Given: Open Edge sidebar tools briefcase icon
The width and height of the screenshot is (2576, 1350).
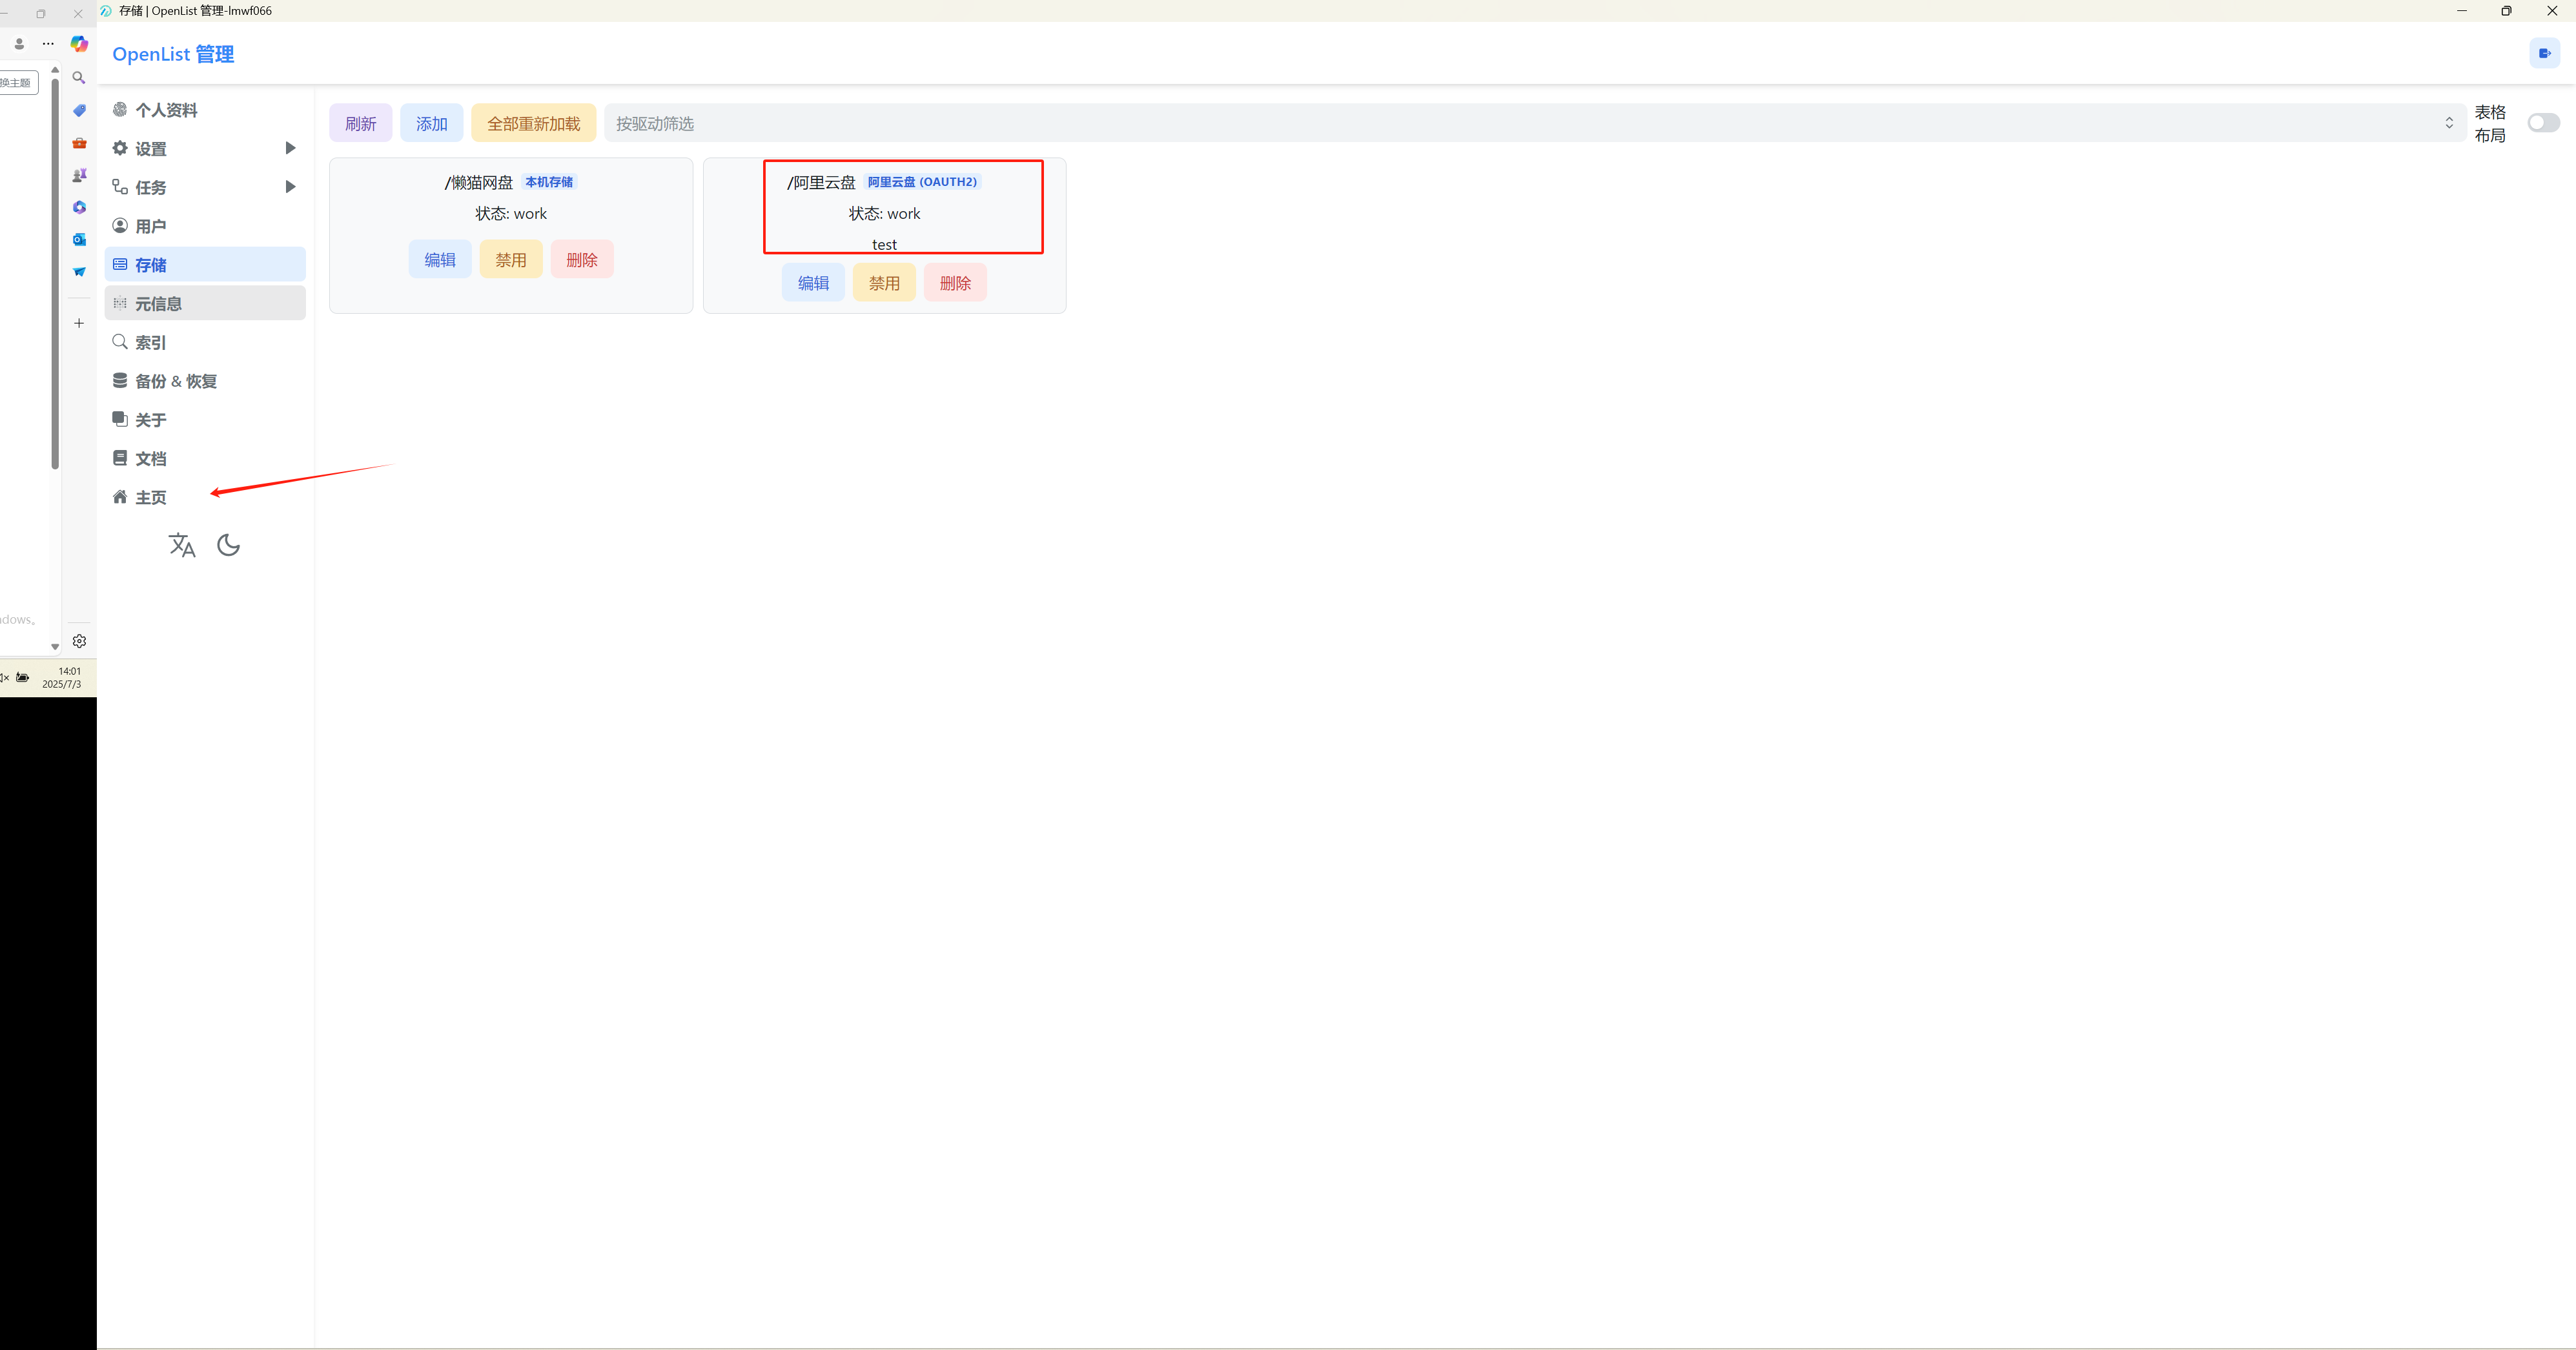Looking at the screenshot, I should 79,143.
